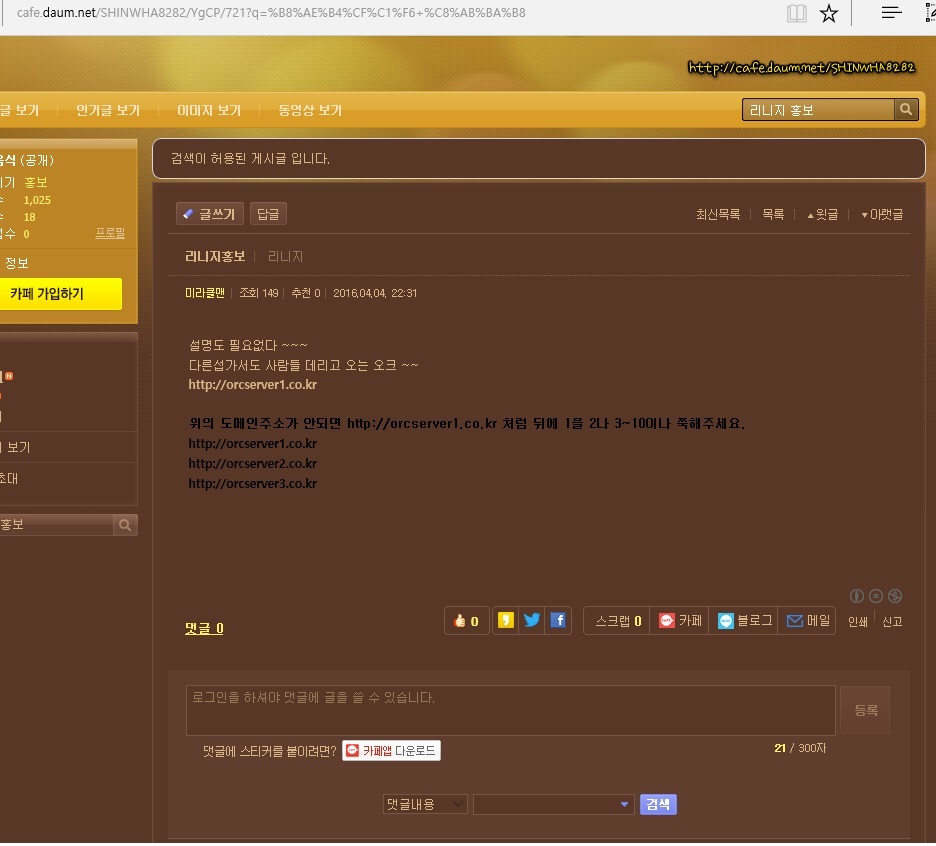The width and height of the screenshot is (936, 846).
Task: Open the first orcserver1.co.kr link
Action: click(252, 385)
